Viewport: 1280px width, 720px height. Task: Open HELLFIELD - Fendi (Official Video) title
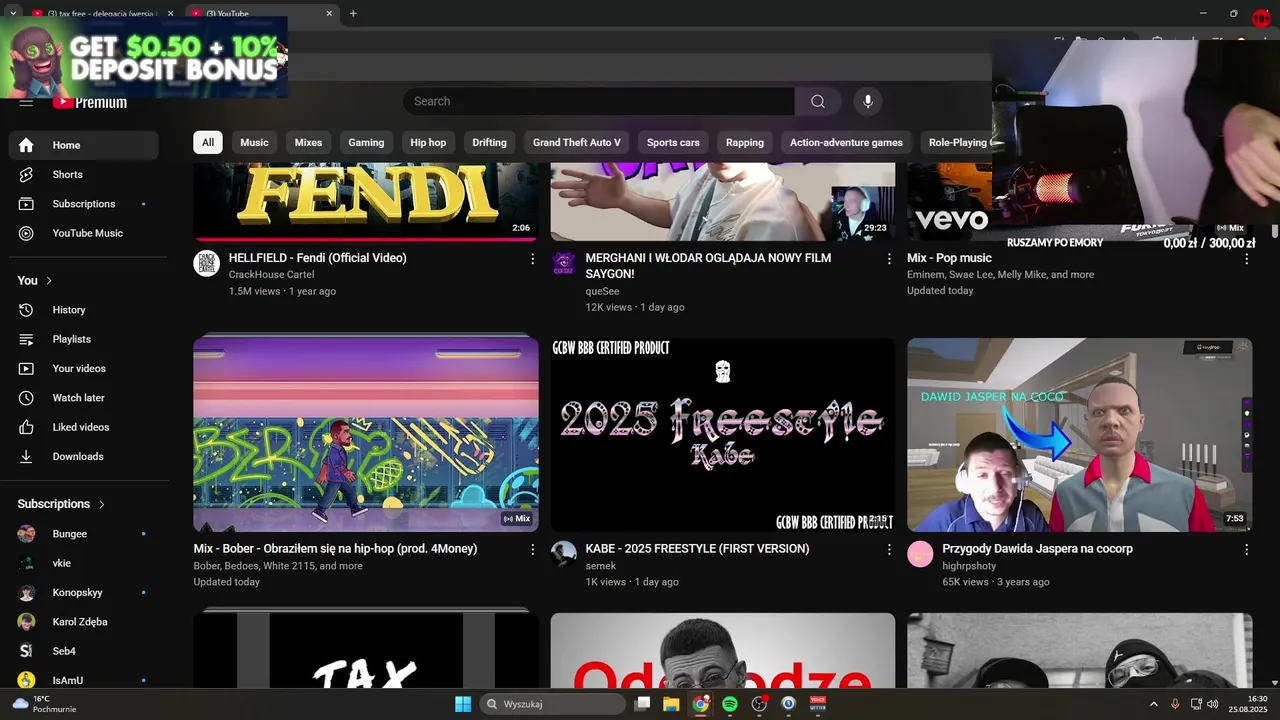[318, 258]
